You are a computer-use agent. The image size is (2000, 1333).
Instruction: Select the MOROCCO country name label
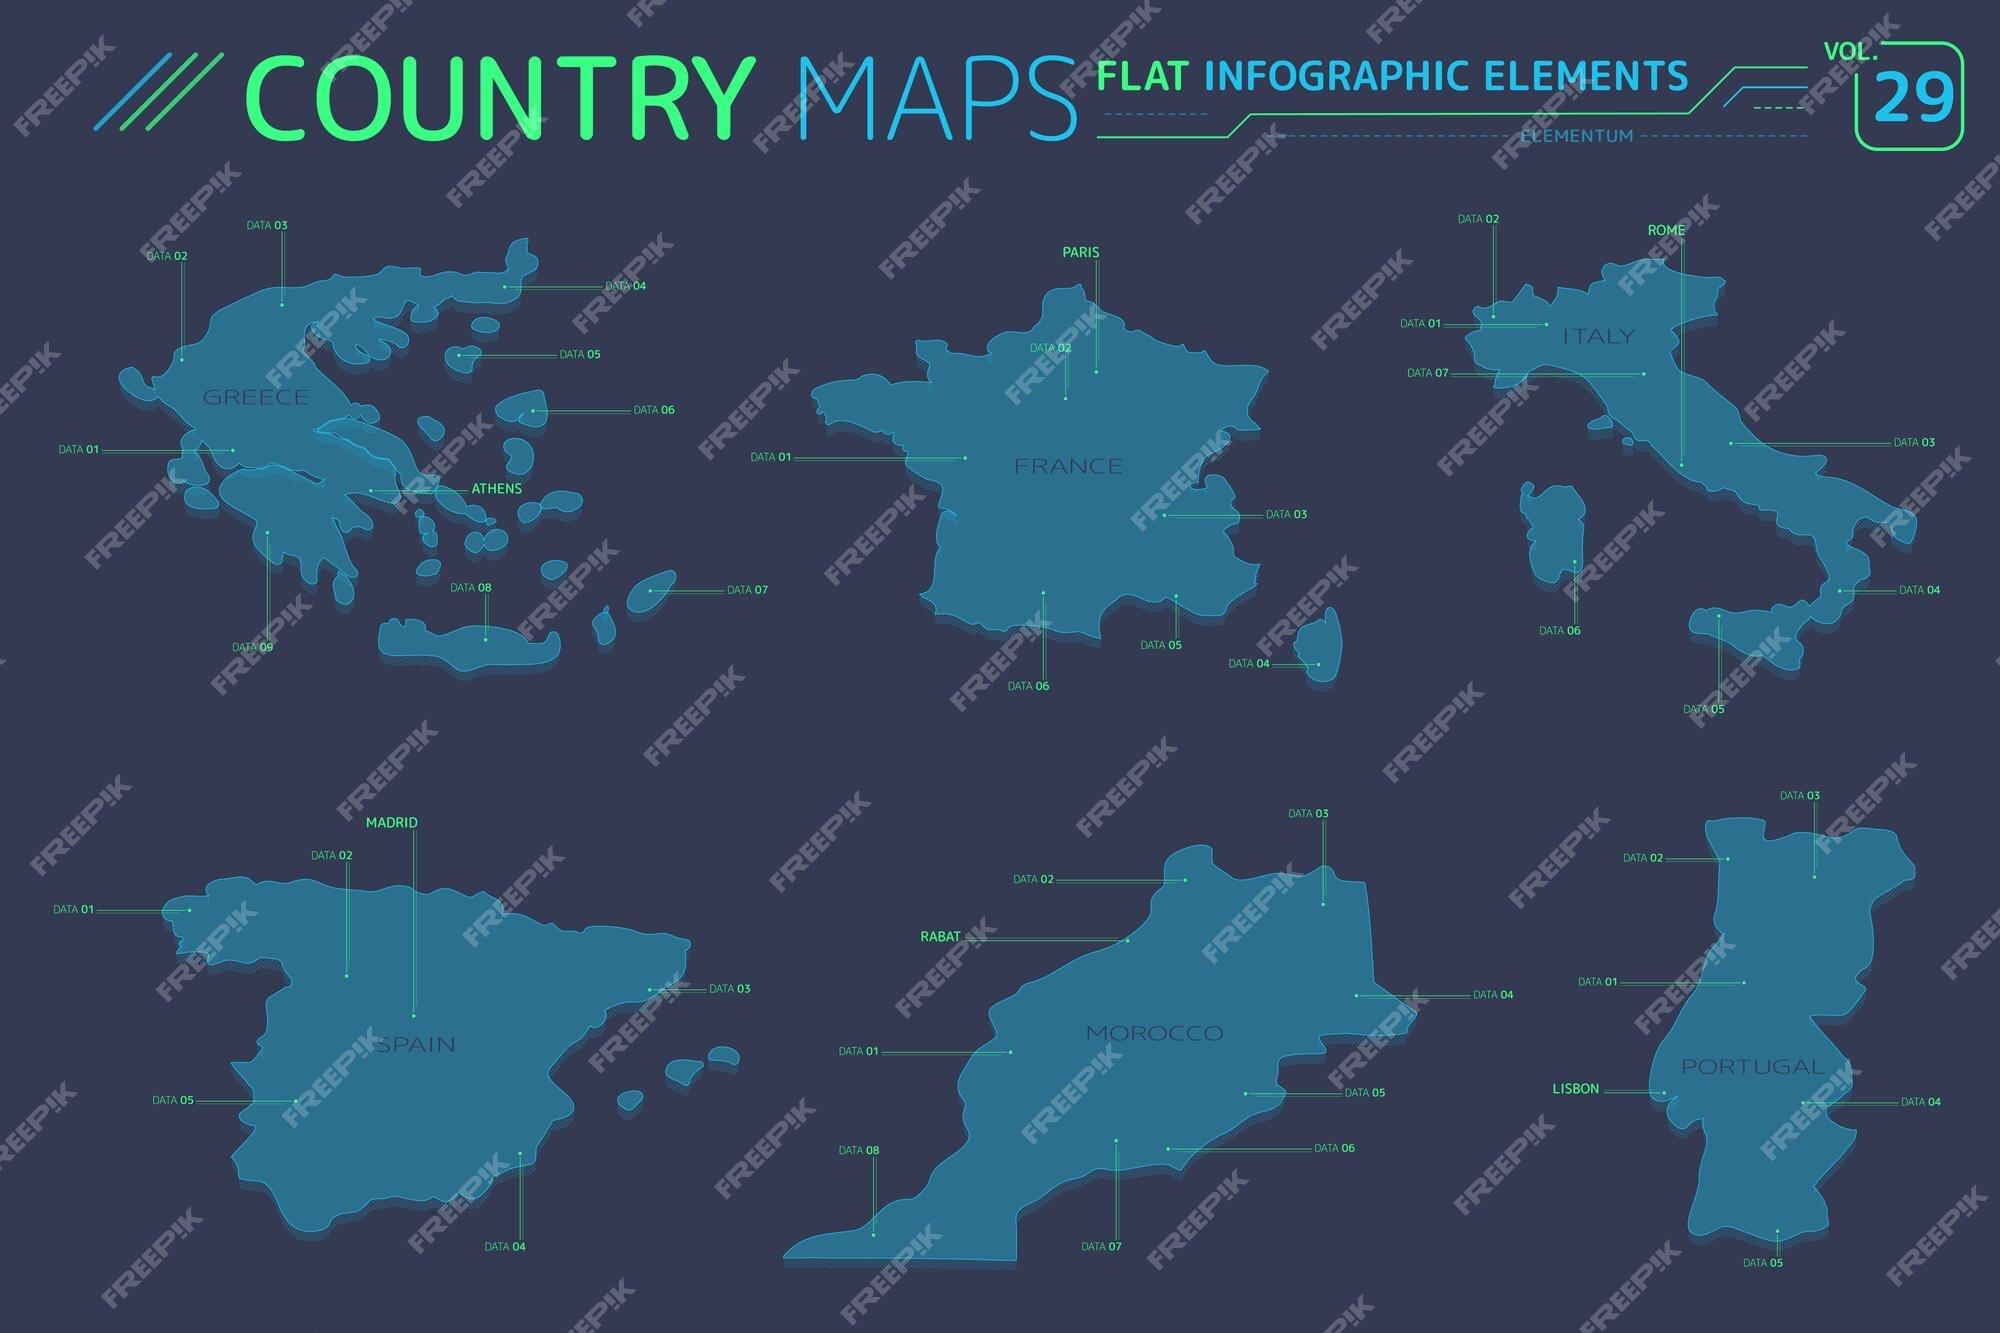1154,1033
